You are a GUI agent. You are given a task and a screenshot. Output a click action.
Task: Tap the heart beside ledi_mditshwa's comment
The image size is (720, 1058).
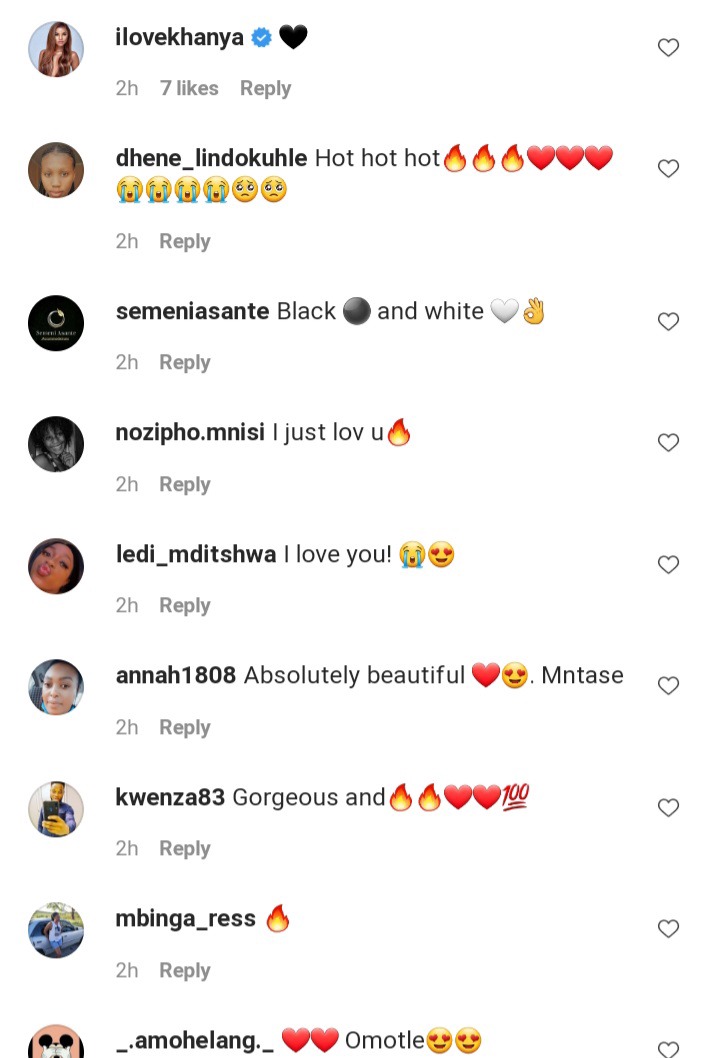pos(668,564)
